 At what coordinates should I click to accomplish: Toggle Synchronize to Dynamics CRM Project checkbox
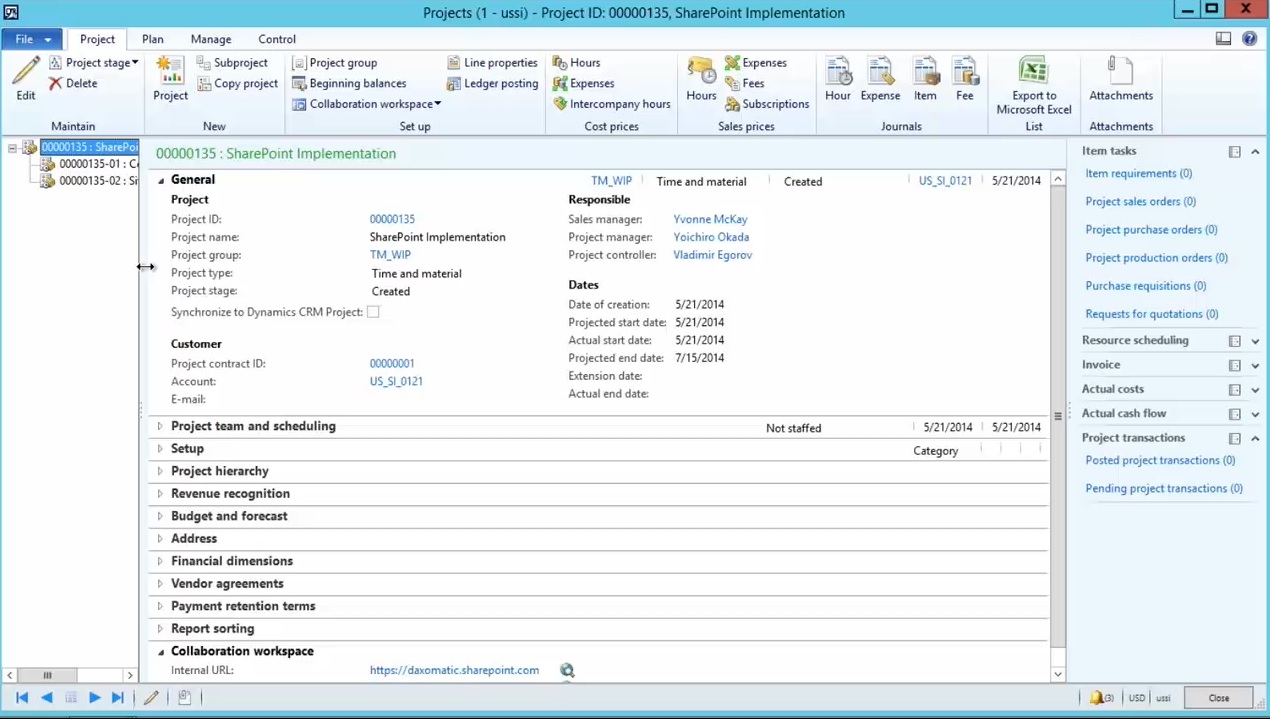[x=373, y=312]
